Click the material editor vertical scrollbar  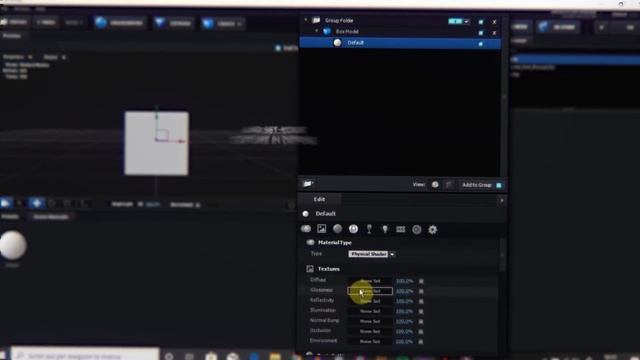click(x=502, y=255)
